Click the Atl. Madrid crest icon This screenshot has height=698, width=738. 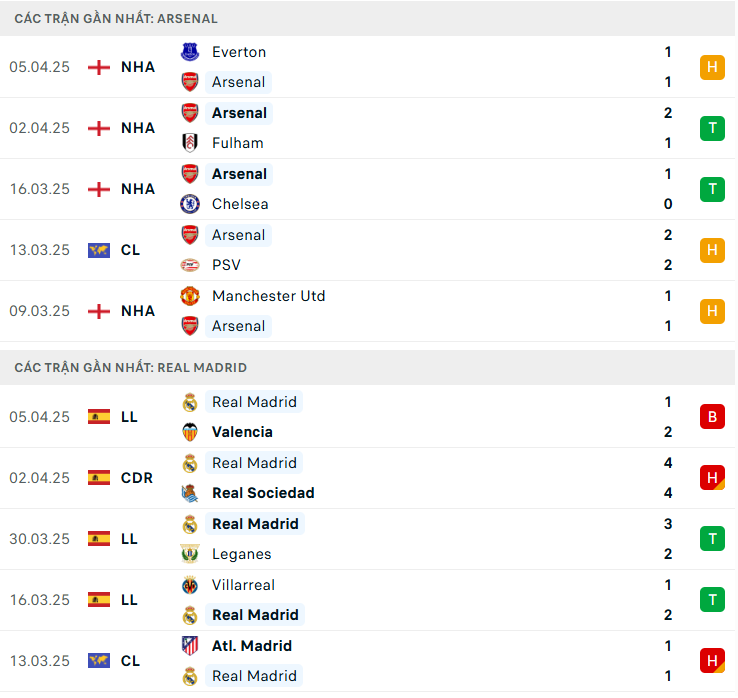click(190, 646)
